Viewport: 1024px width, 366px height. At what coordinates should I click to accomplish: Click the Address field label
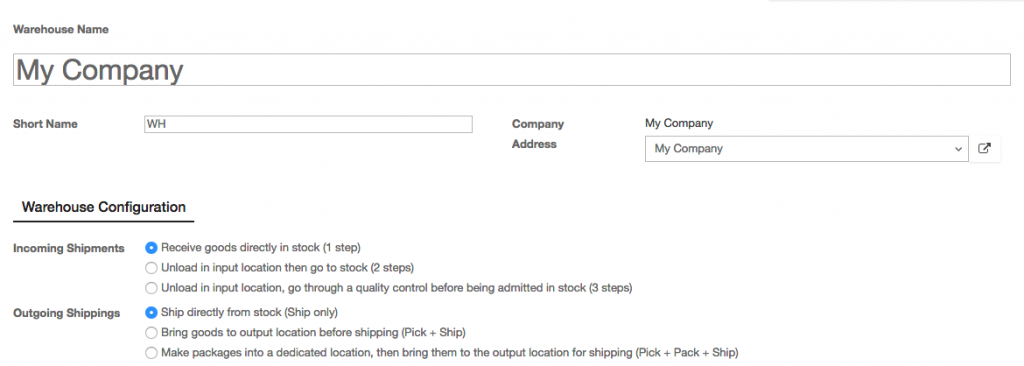coord(534,144)
